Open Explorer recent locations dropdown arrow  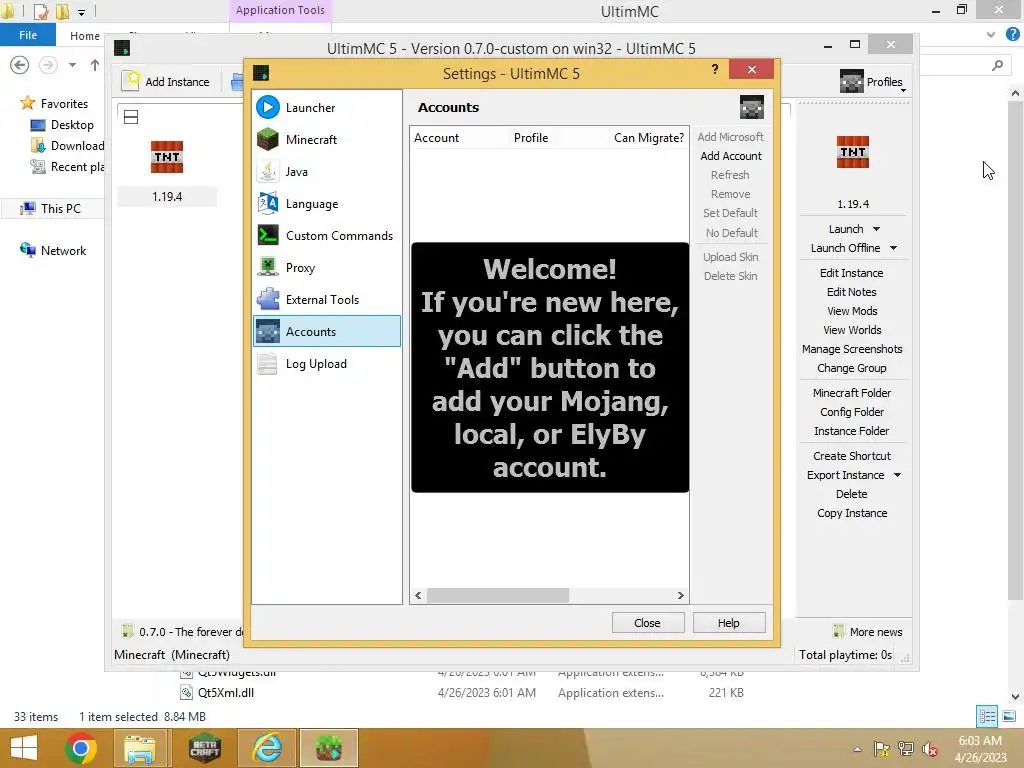coord(72,65)
